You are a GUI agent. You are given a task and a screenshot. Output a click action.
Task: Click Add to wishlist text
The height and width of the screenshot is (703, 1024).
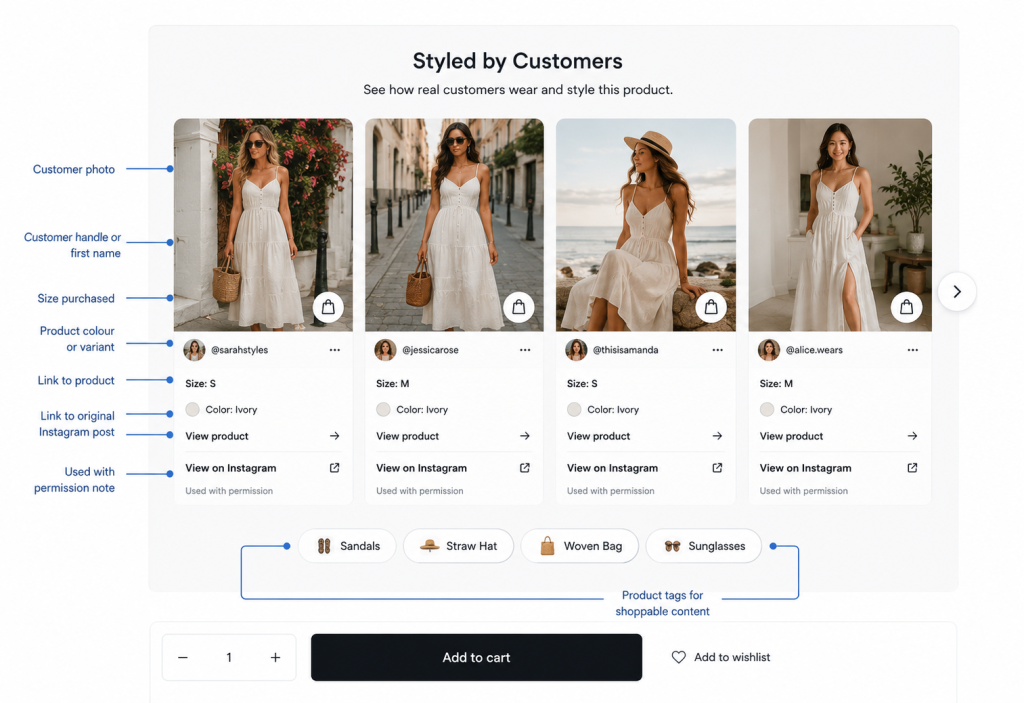point(732,657)
